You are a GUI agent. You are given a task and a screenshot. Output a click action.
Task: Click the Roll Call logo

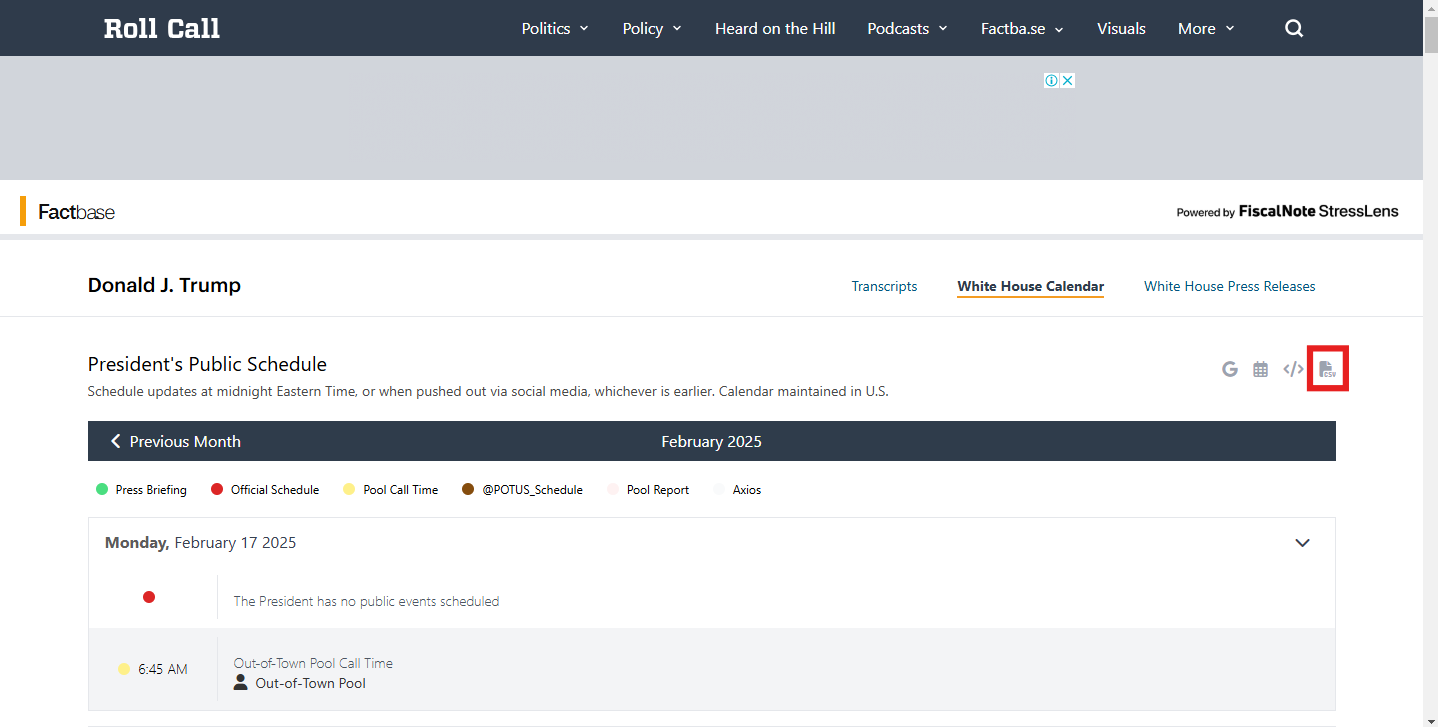click(162, 28)
